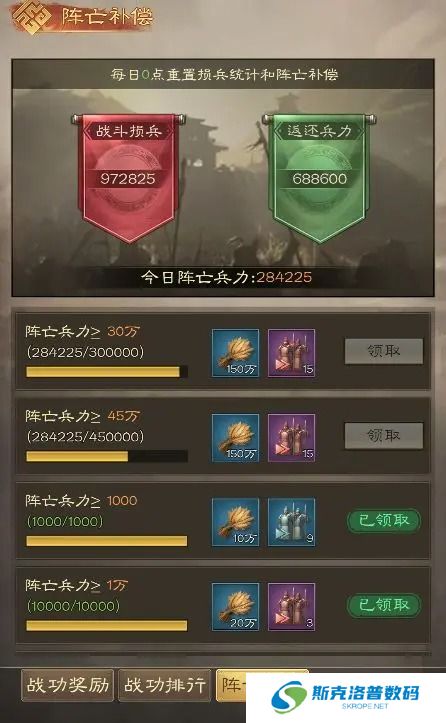Click 已领取 button in 1000 row
446x723 pixels.
[384, 521]
